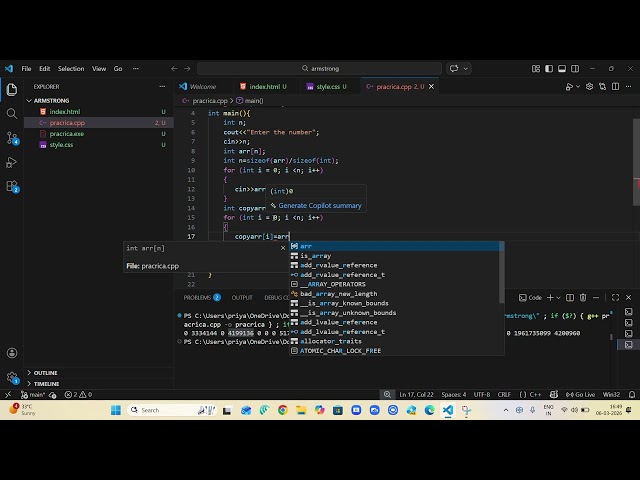Click the armstrong command search box

(320, 69)
